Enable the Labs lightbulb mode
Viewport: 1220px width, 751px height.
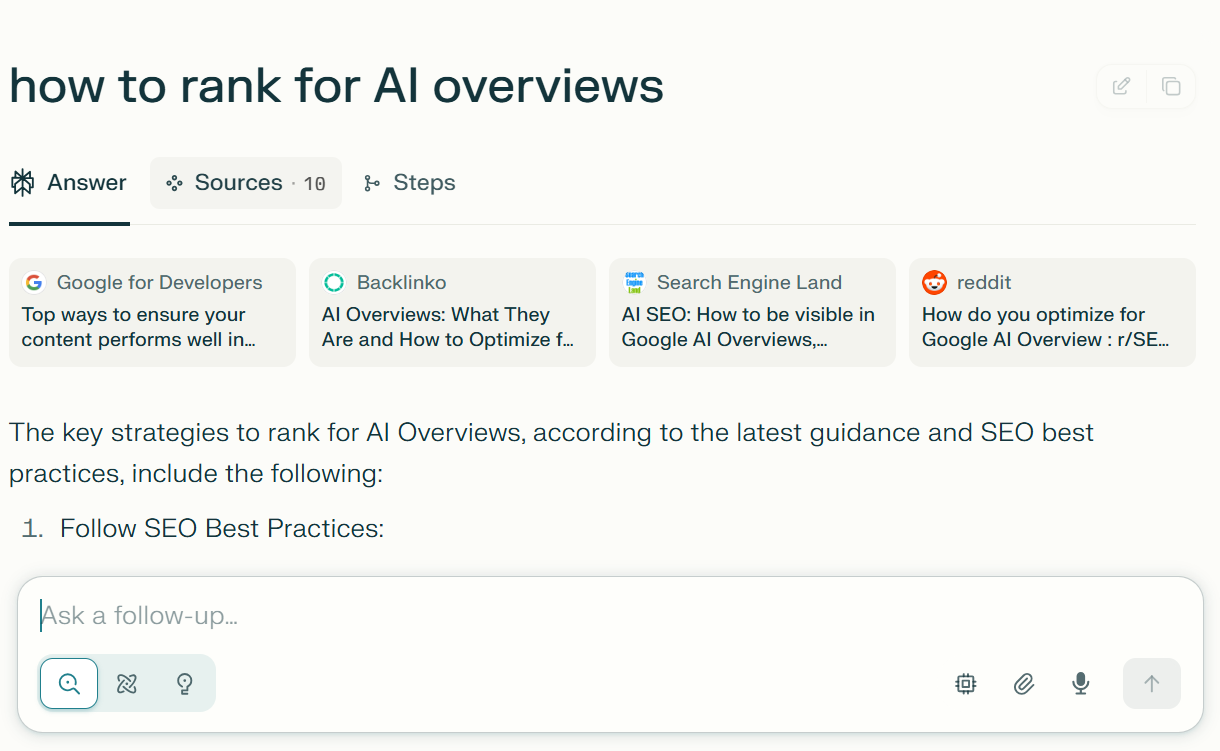tap(185, 684)
